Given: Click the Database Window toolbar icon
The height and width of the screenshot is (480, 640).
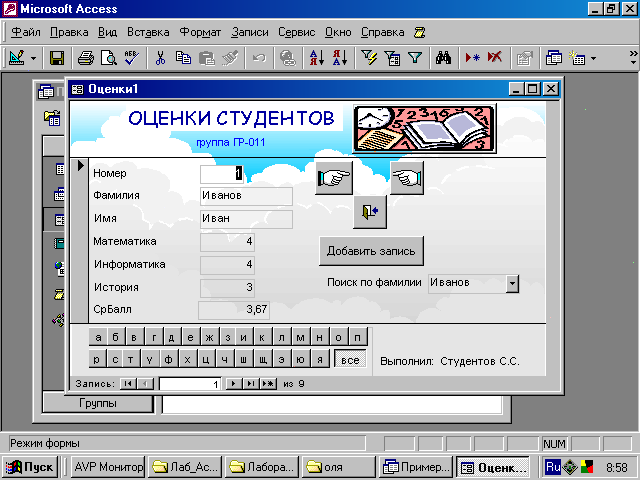Looking at the screenshot, I should point(553,58).
